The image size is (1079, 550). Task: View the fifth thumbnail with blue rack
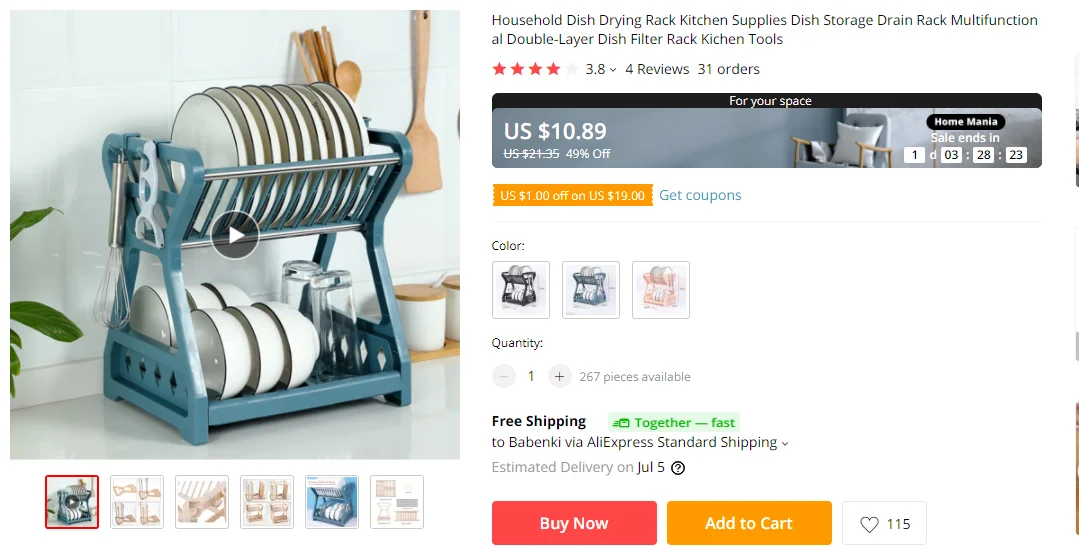coord(332,502)
